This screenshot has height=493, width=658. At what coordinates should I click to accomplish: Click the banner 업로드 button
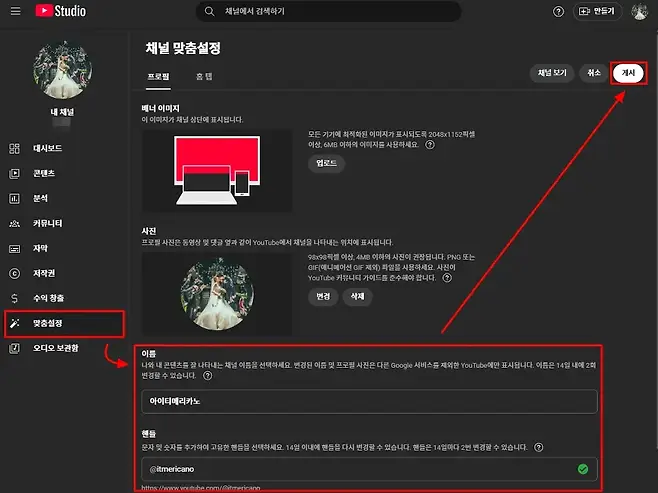pyautogui.click(x=326, y=163)
